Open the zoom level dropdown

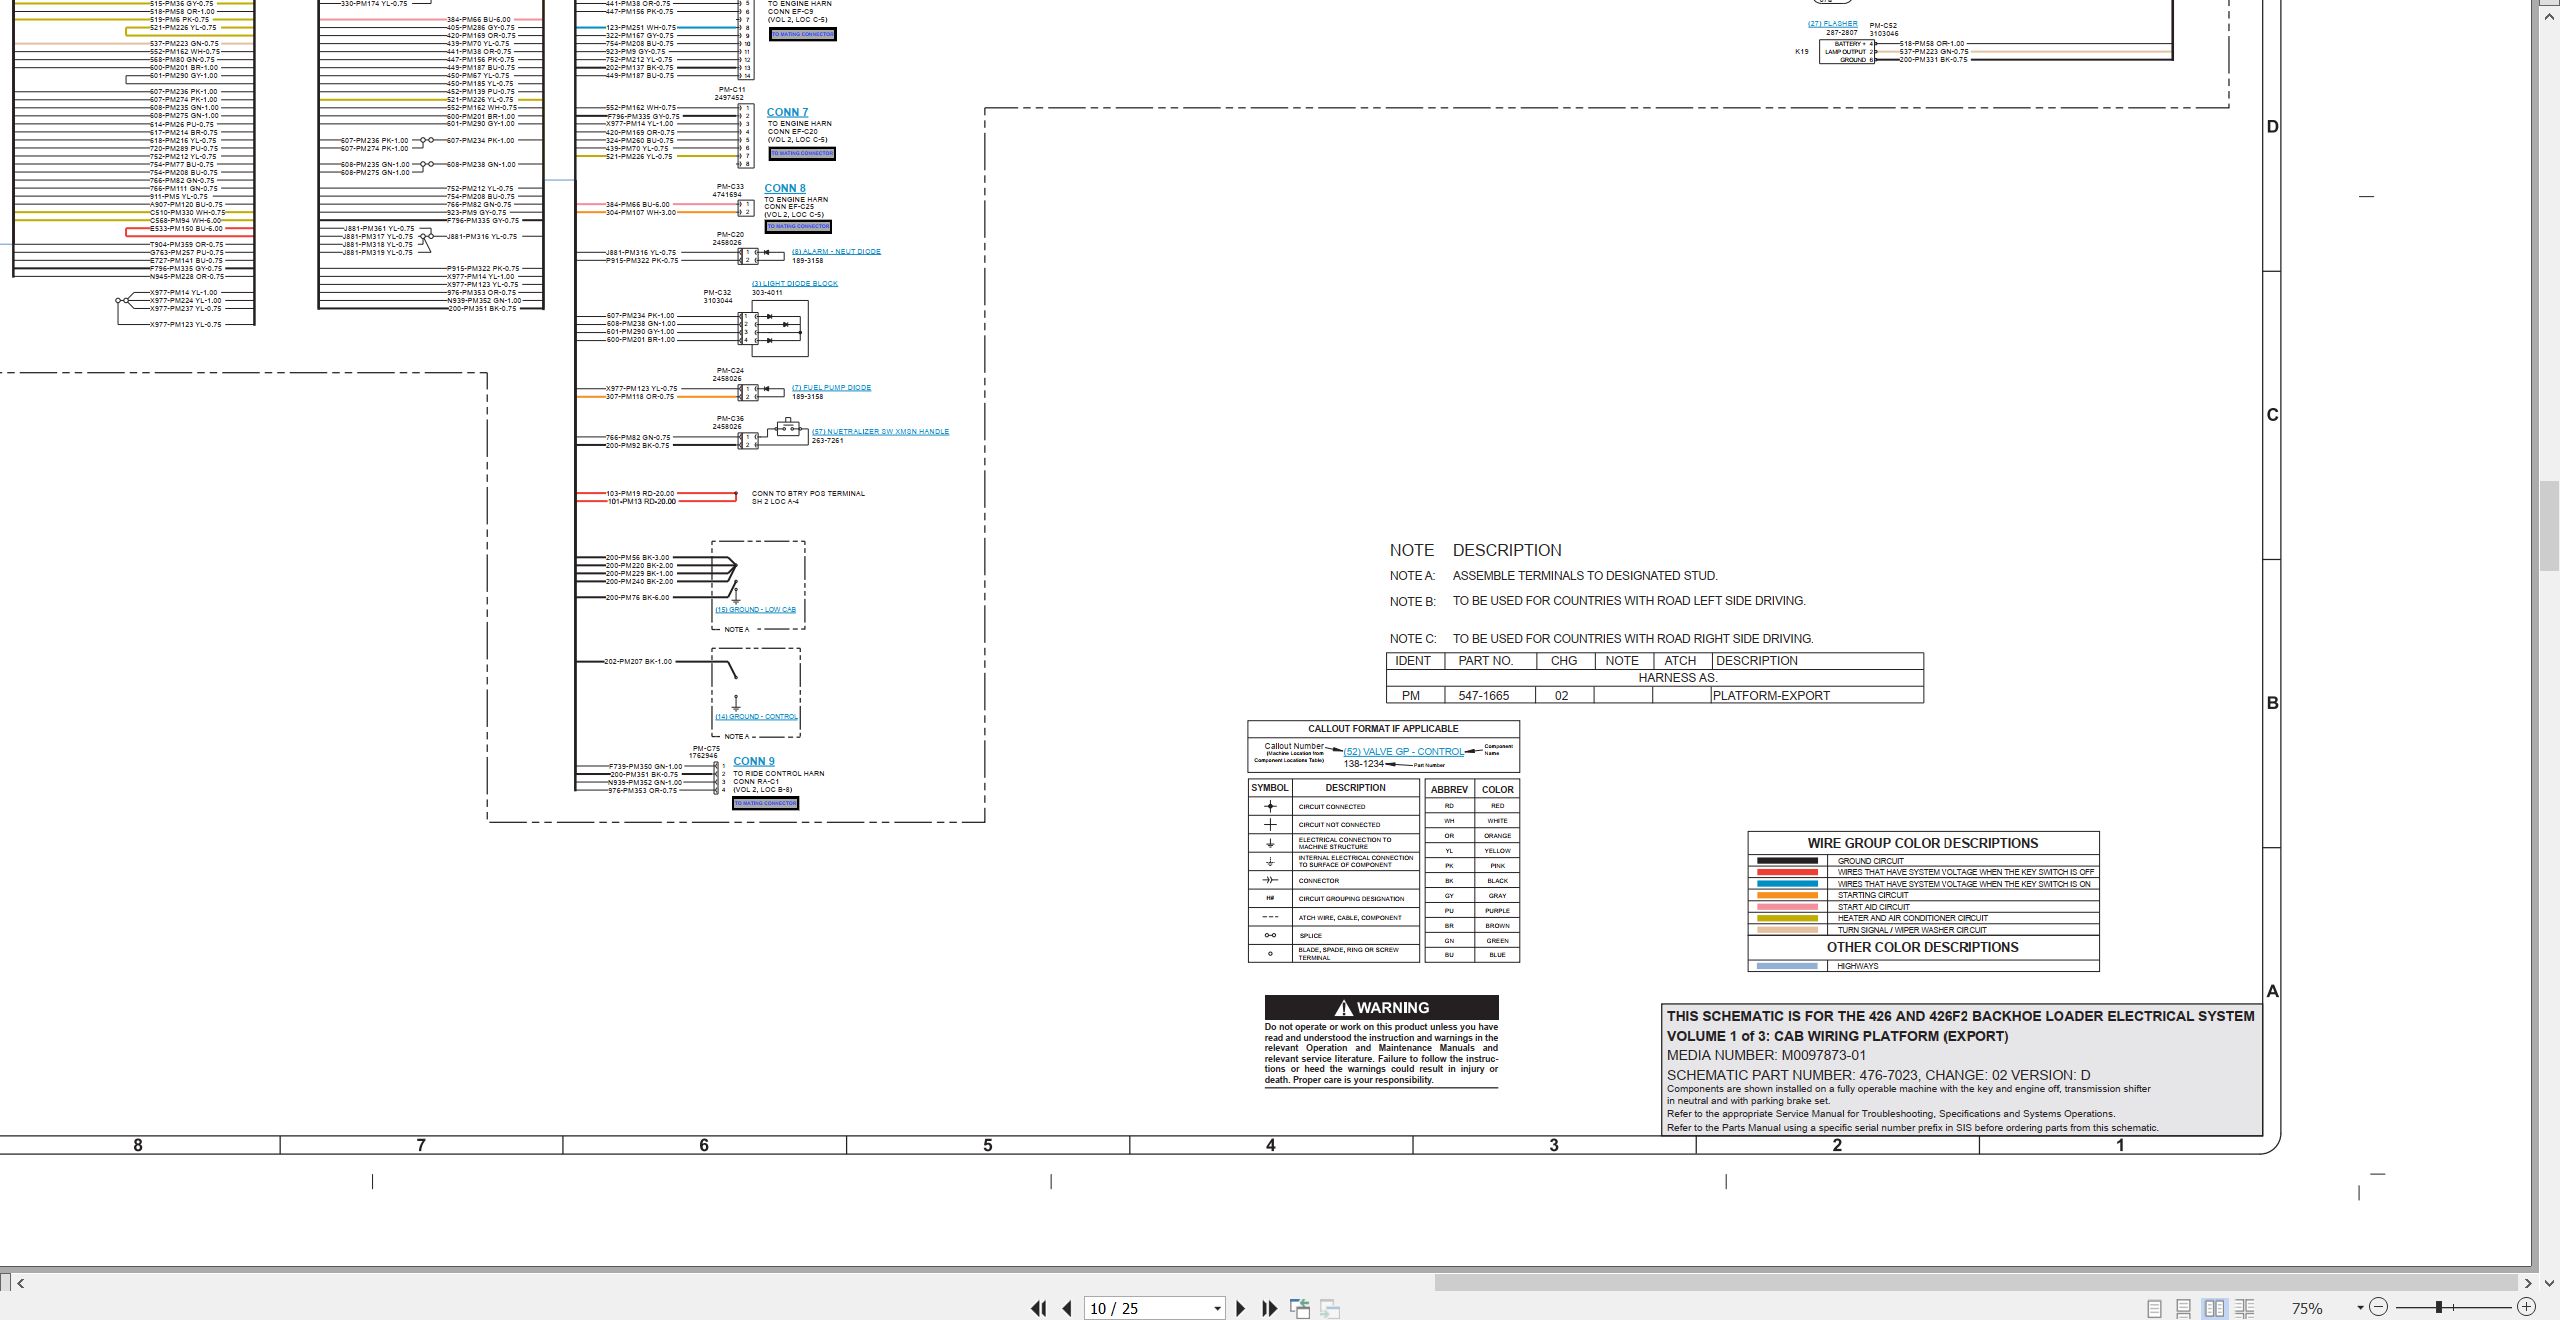point(2359,1308)
